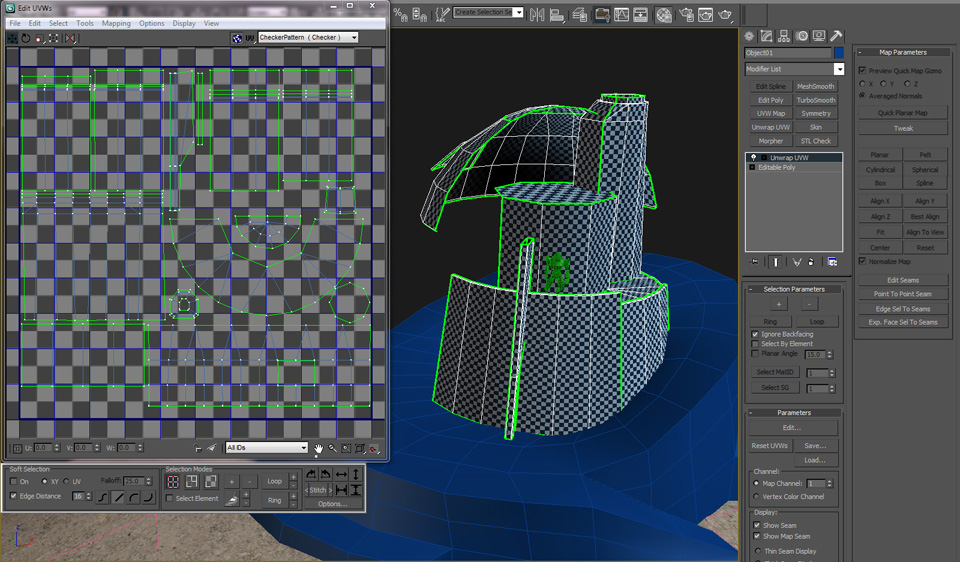Open the Utilities hammer tab

click(x=836, y=36)
